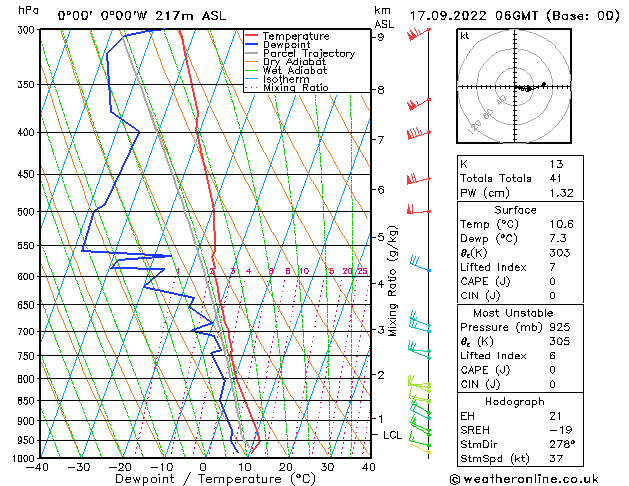
Task: Click the 700 hPa pressure level label
Action: point(28,332)
